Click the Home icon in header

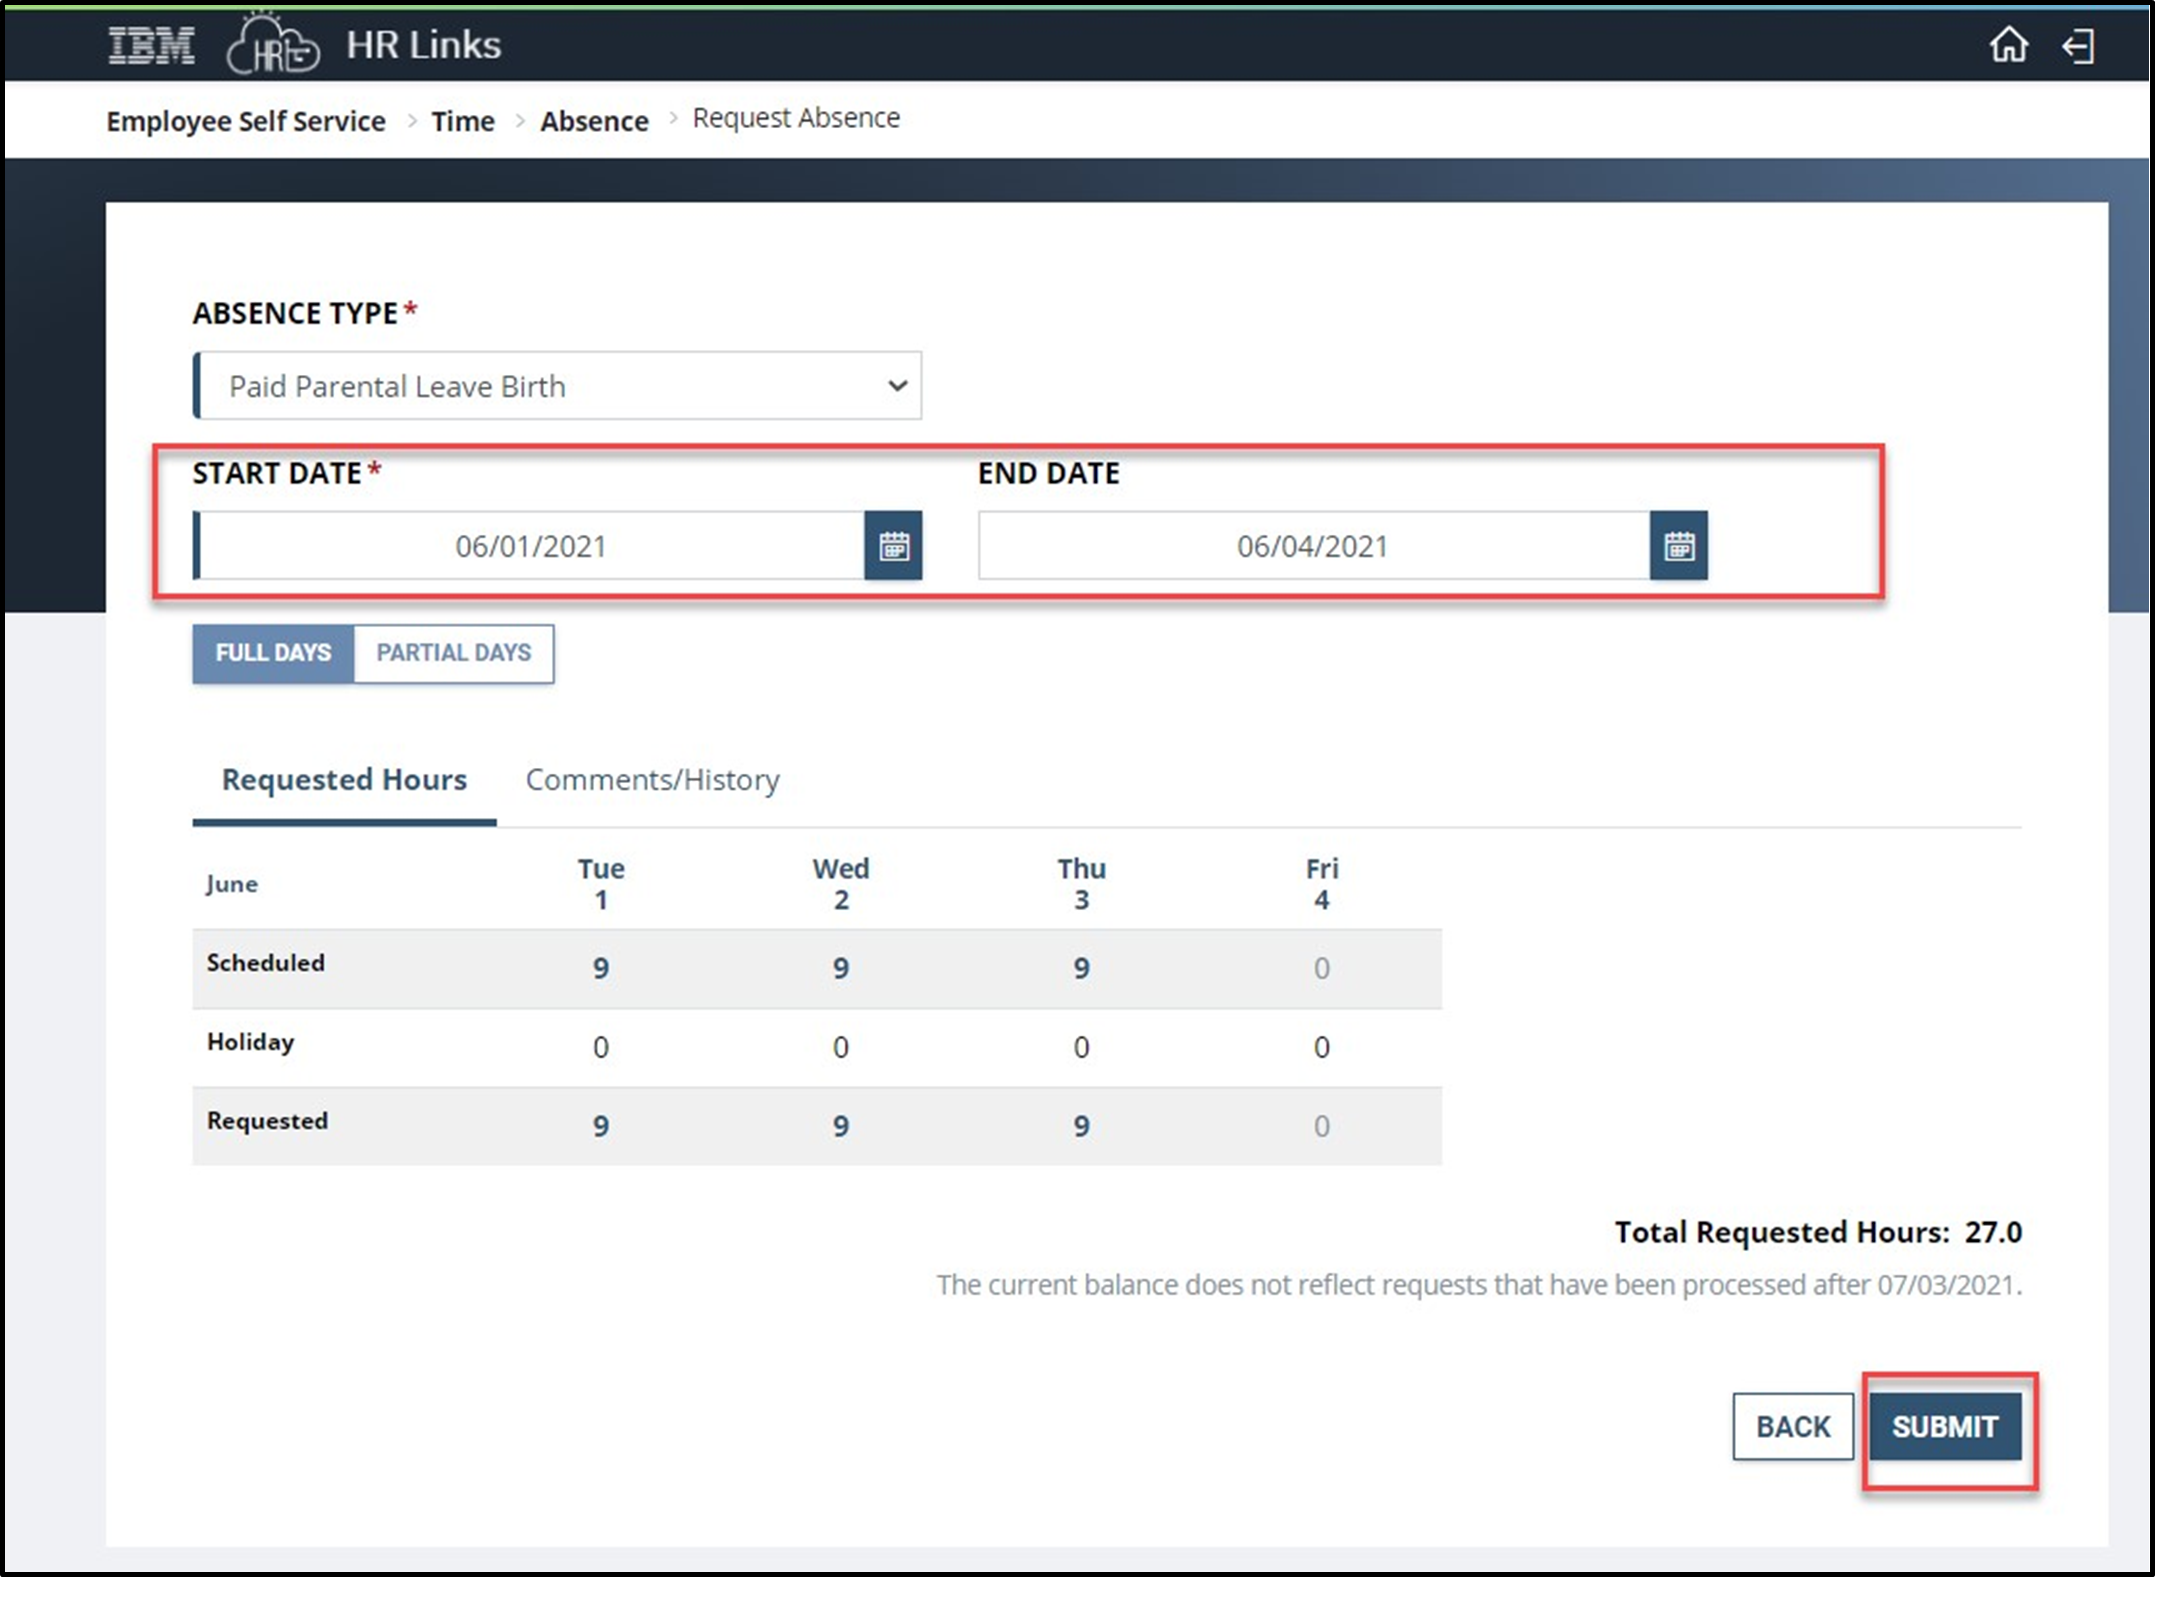[2007, 45]
